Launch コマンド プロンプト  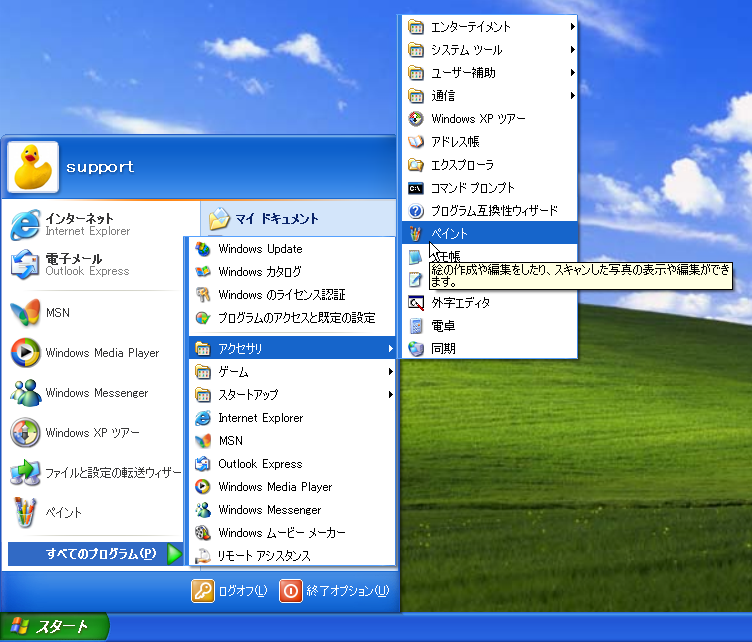(490, 188)
